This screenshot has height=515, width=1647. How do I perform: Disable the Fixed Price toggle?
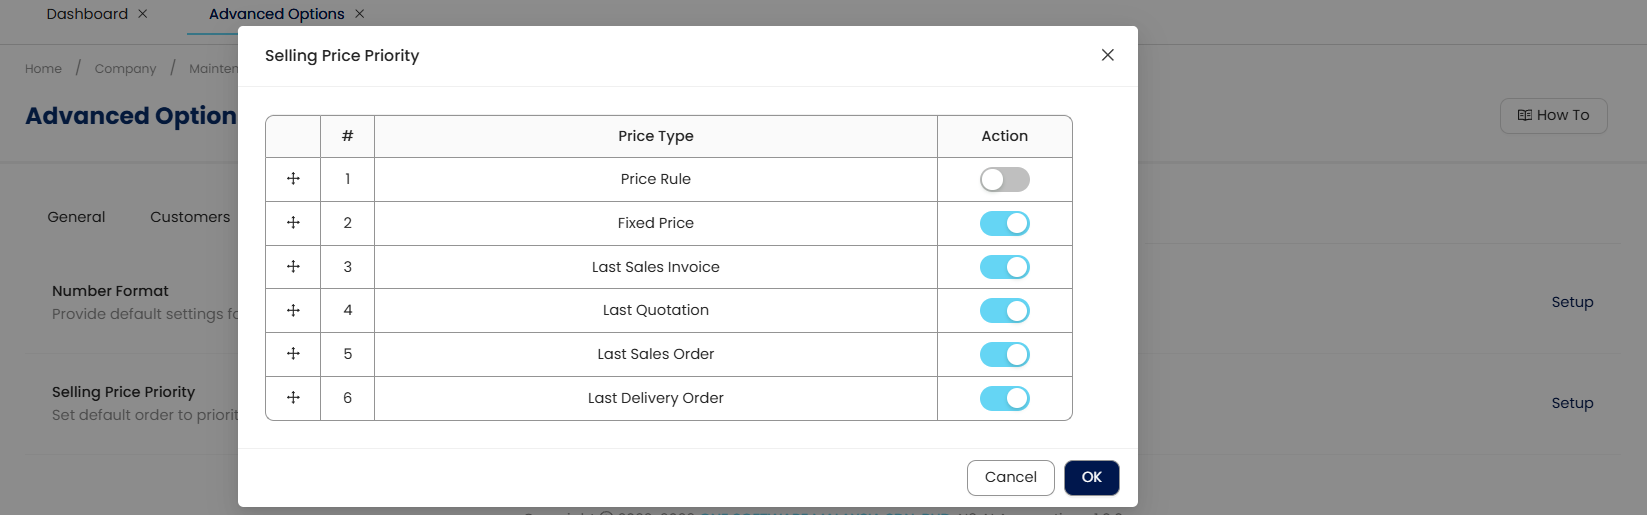pyautogui.click(x=1004, y=223)
